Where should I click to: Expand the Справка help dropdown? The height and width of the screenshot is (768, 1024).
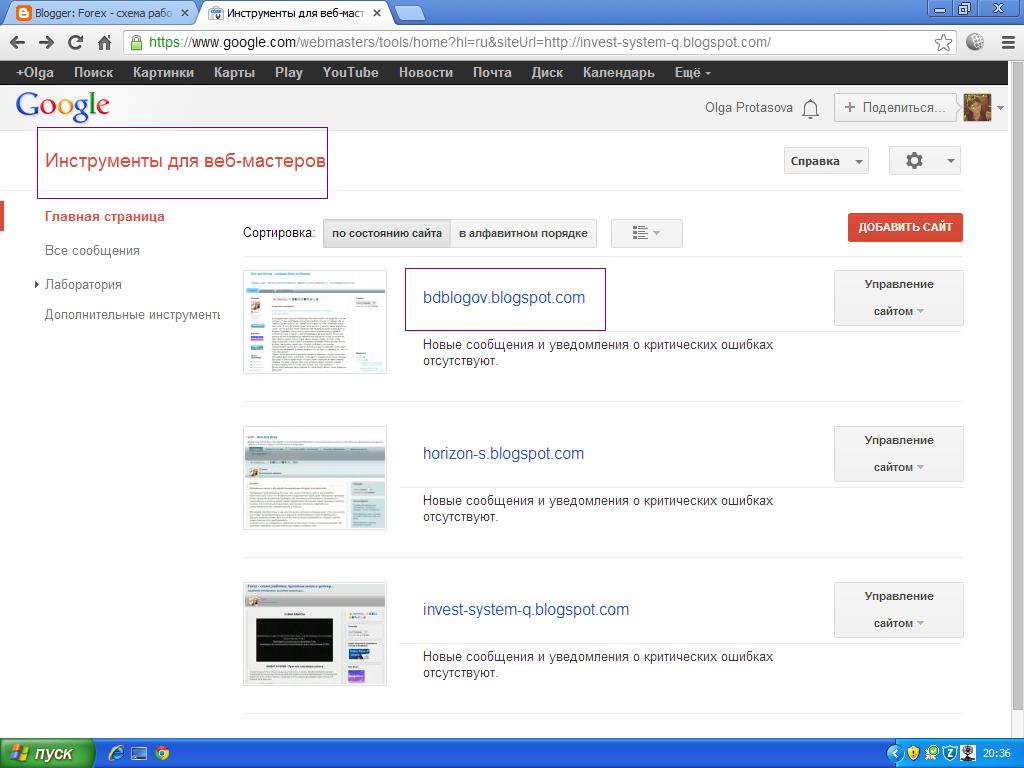pos(826,161)
